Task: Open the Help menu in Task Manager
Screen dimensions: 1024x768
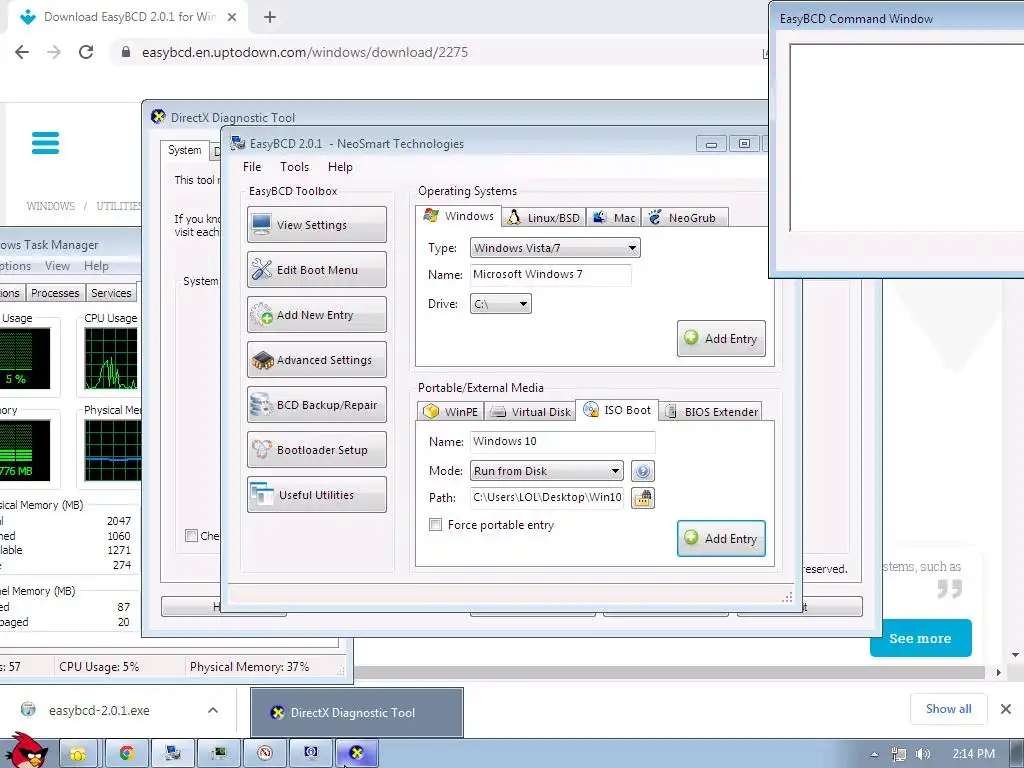Action: pos(96,266)
